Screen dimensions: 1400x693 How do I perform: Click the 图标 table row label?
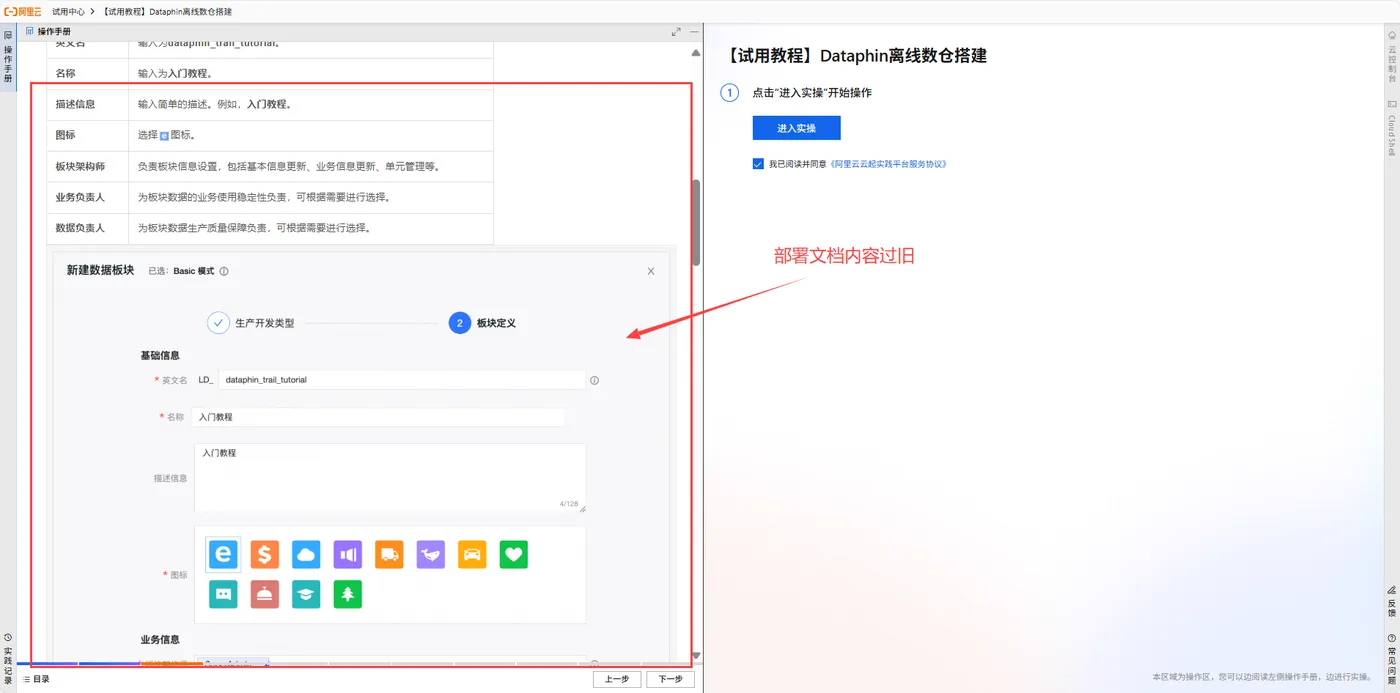click(x=66, y=135)
